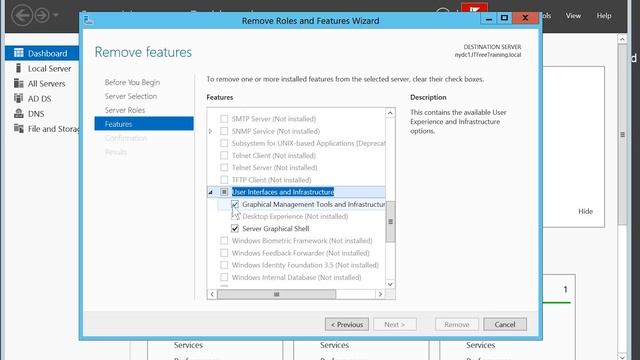
Task: Click the AD DS icon in sidebar
Action: (19, 98)
